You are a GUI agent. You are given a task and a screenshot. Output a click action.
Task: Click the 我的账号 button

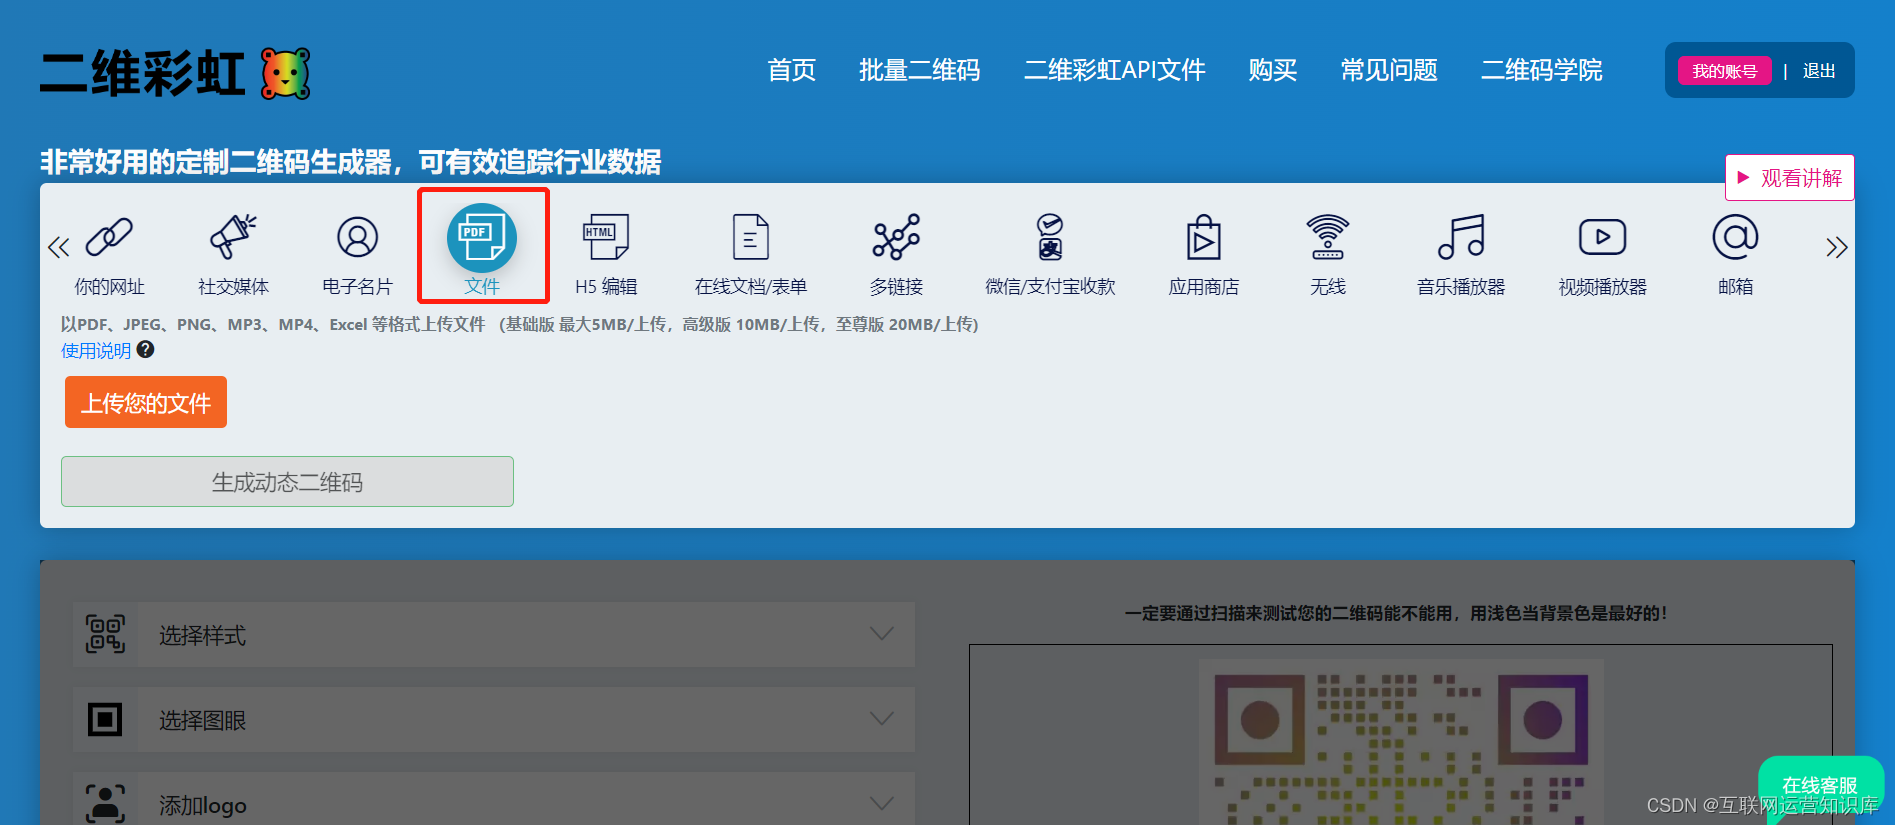(1724, 71)
